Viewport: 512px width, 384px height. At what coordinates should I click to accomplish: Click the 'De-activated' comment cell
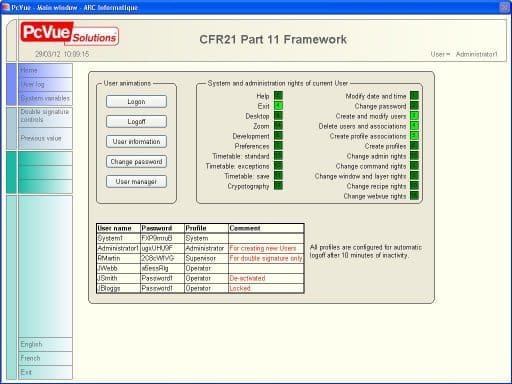pos(266,278)
